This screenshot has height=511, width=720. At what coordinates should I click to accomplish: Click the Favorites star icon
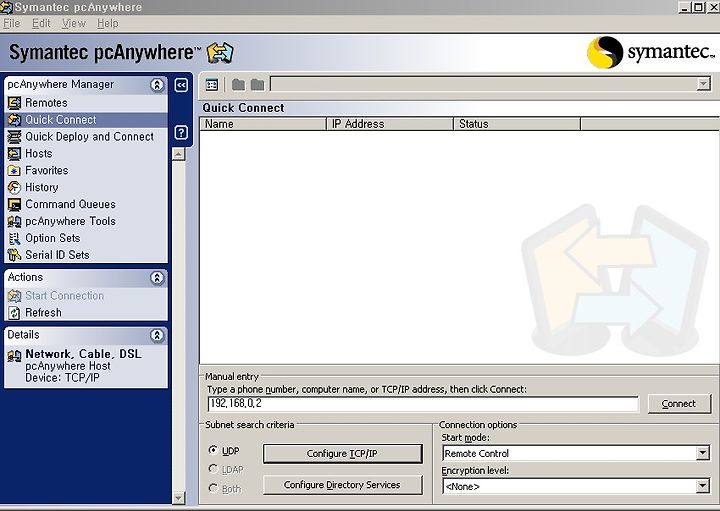coord(14,171)
